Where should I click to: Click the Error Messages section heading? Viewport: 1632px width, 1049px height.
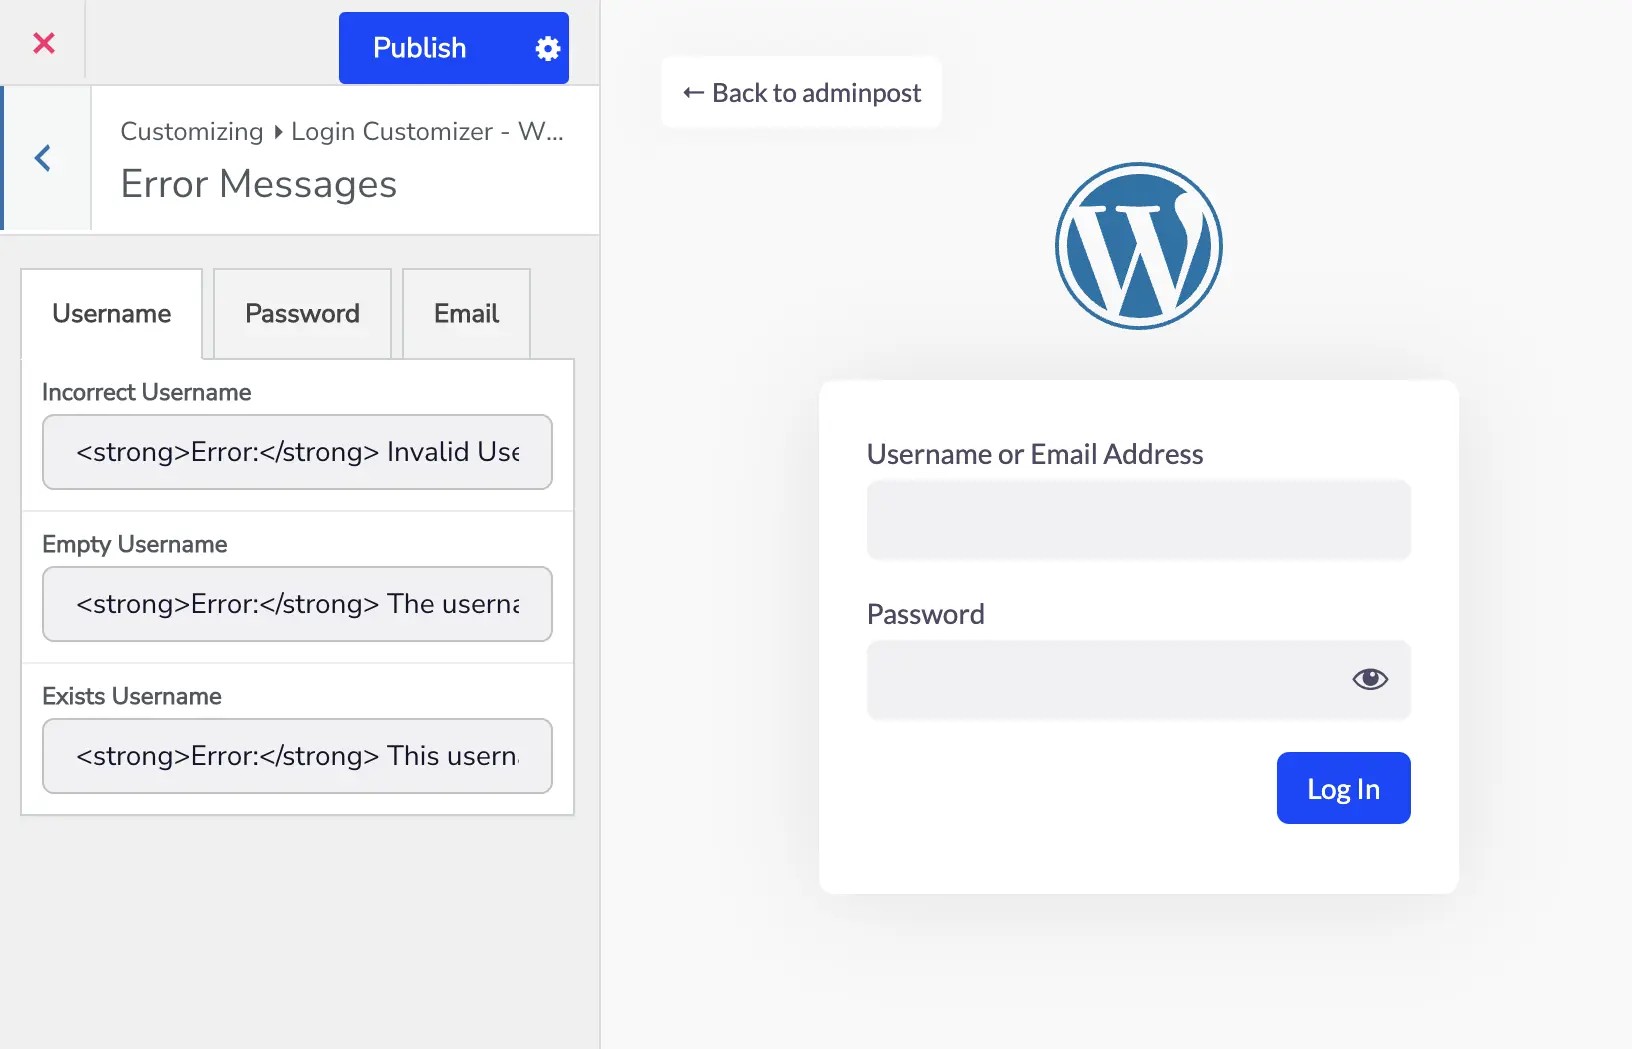click(259, 184)
